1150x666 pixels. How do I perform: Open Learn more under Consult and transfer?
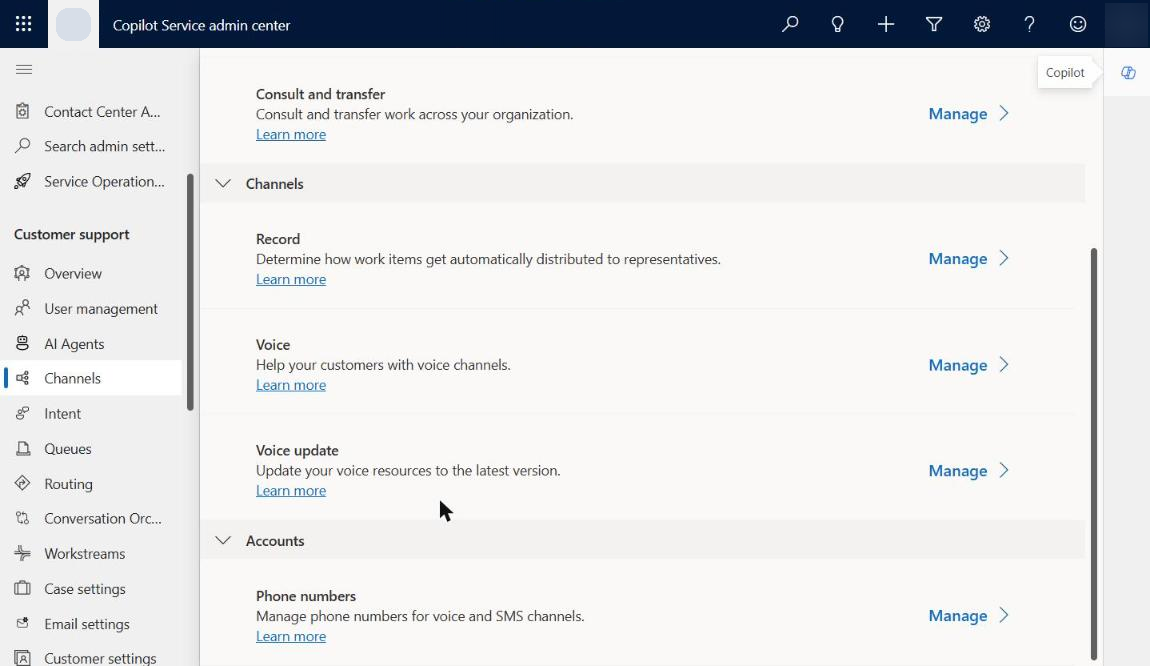point(290,134)
